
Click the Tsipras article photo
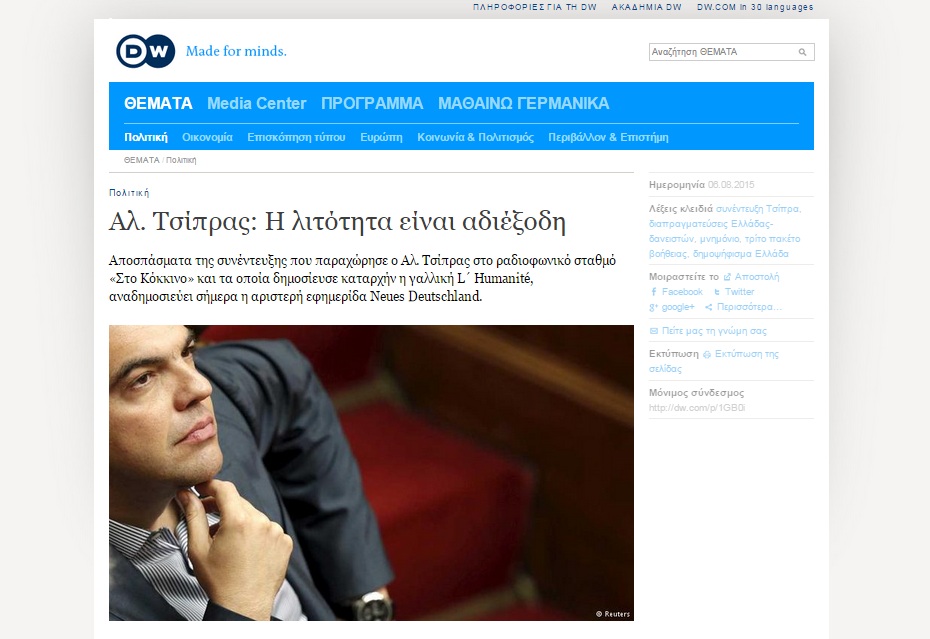tap(371, 472)
